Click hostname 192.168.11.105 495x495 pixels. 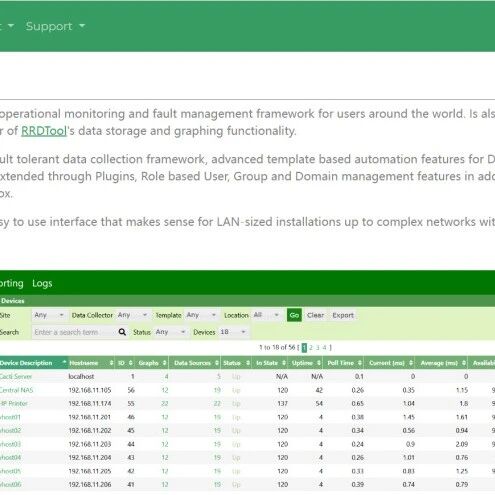pyautogui.click(x=90, y=390)
